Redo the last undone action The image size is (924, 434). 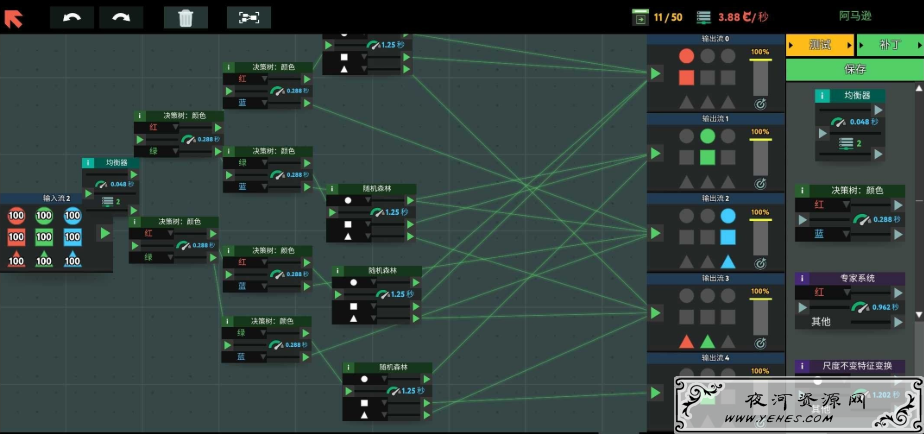(x=121, y=18)
